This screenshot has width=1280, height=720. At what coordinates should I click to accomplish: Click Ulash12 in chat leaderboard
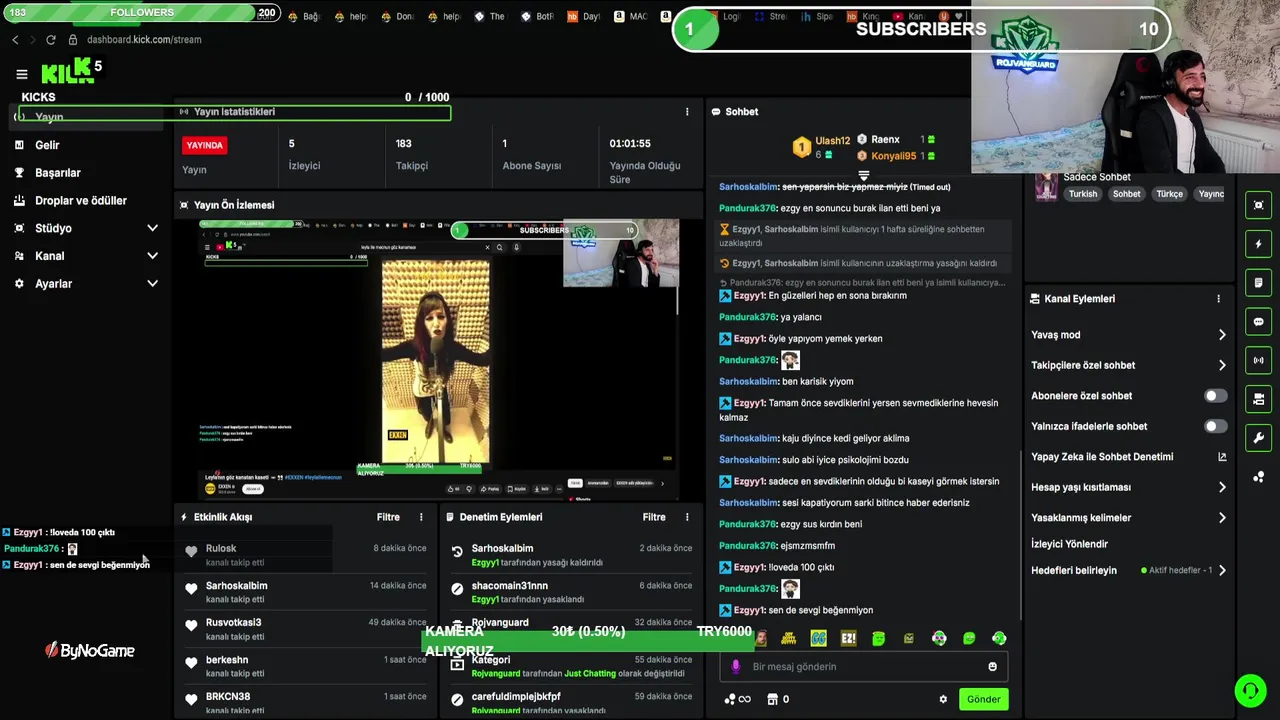click(832, 141)
